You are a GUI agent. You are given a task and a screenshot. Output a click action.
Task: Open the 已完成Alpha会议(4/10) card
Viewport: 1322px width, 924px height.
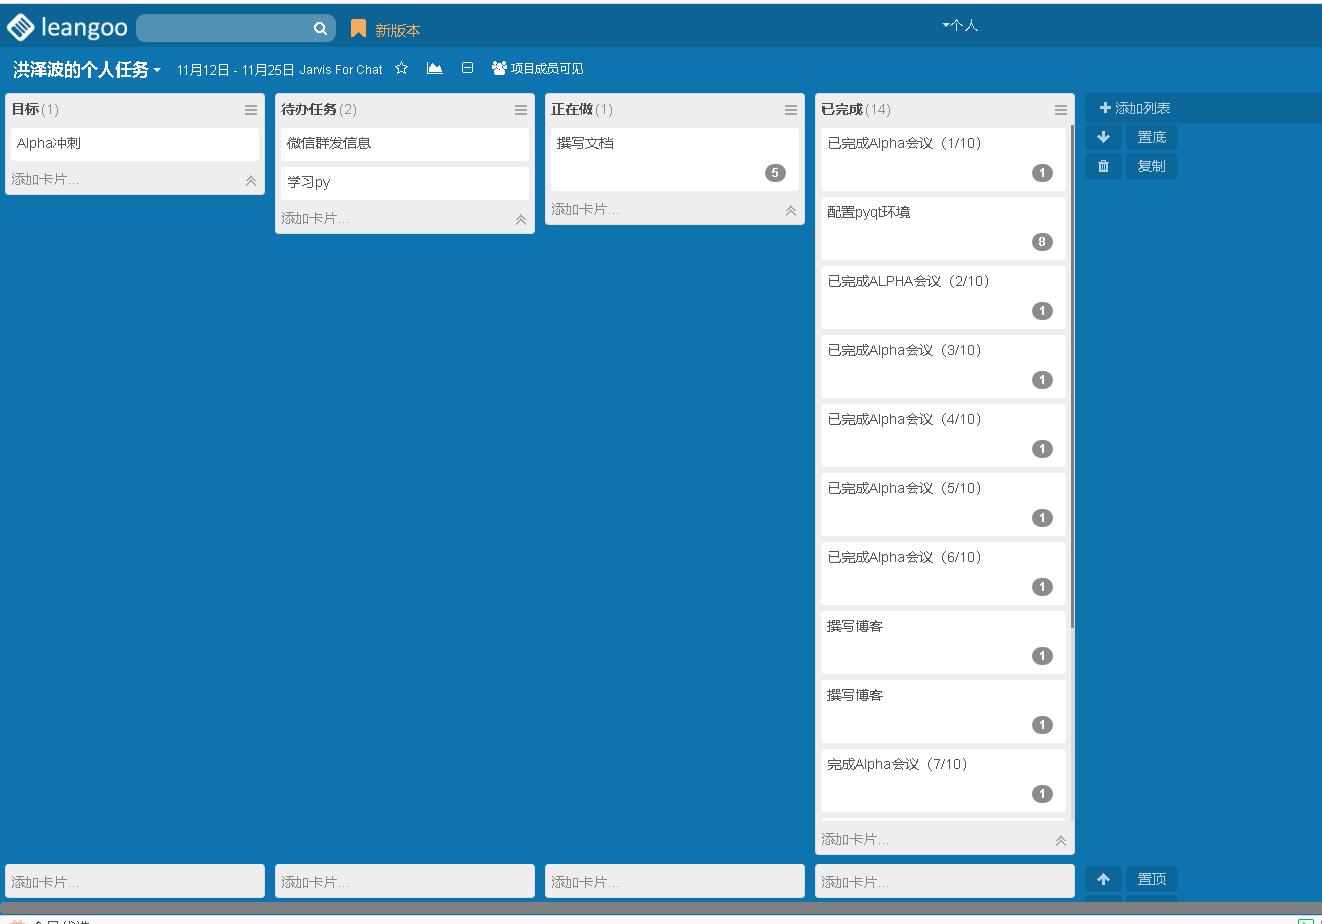pos(943,435)
